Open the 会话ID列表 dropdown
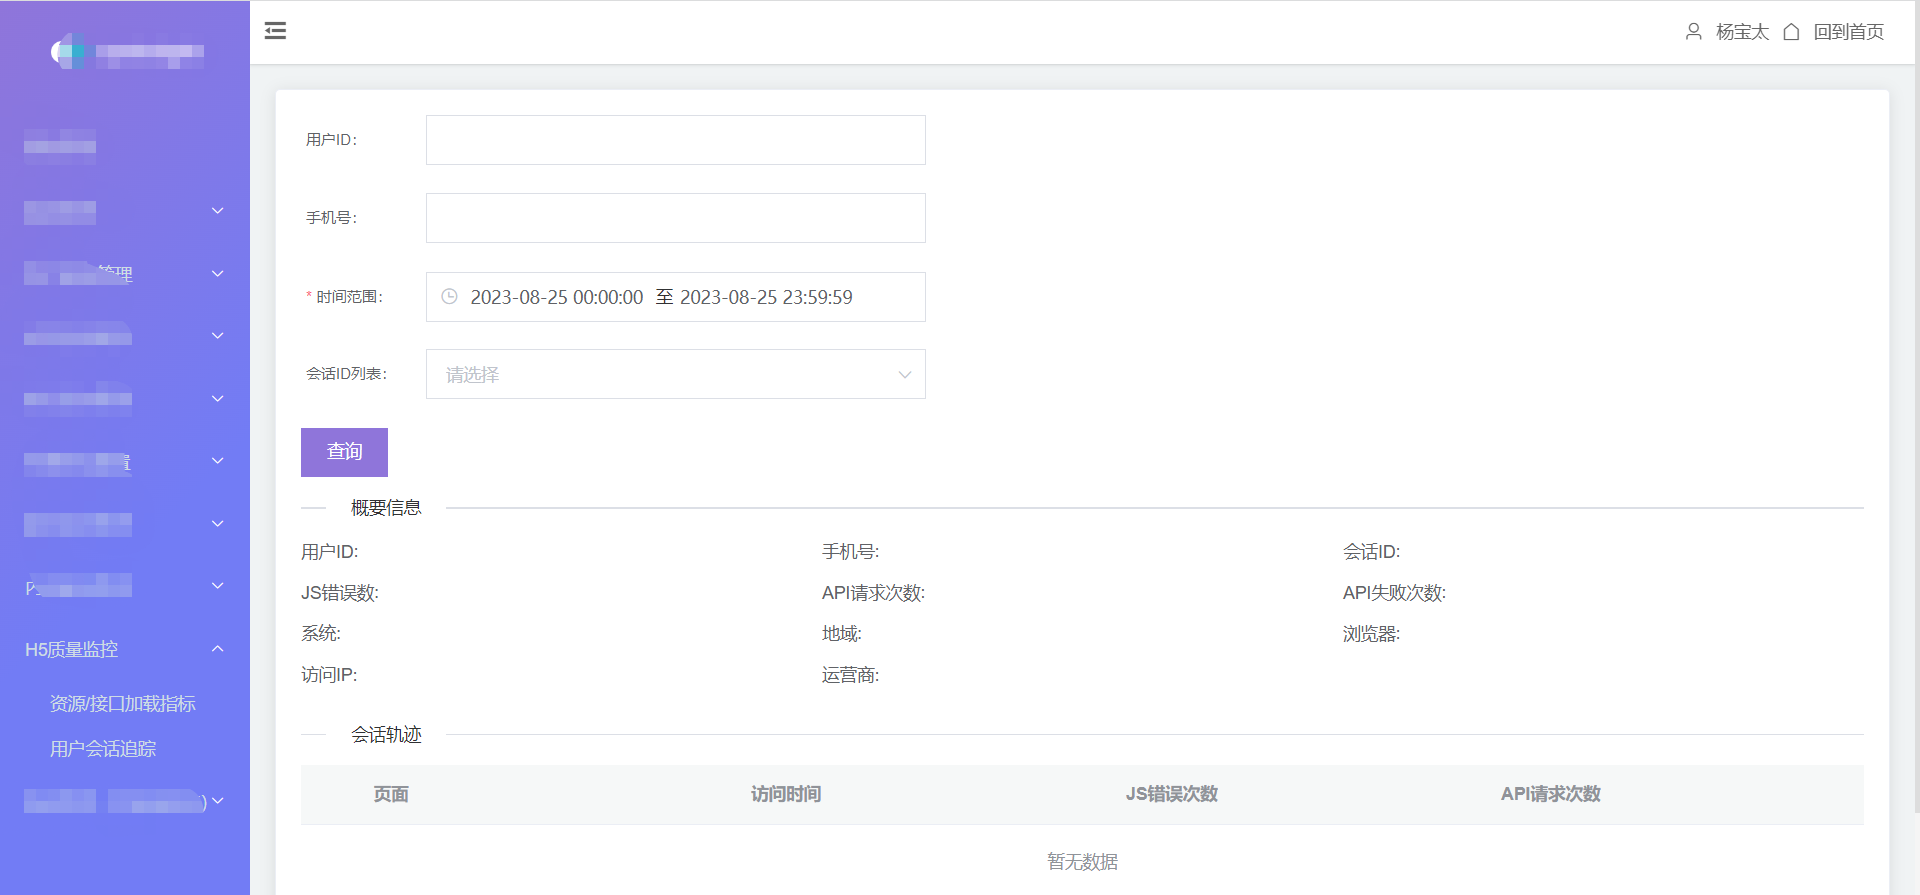 tap(676, 374)
